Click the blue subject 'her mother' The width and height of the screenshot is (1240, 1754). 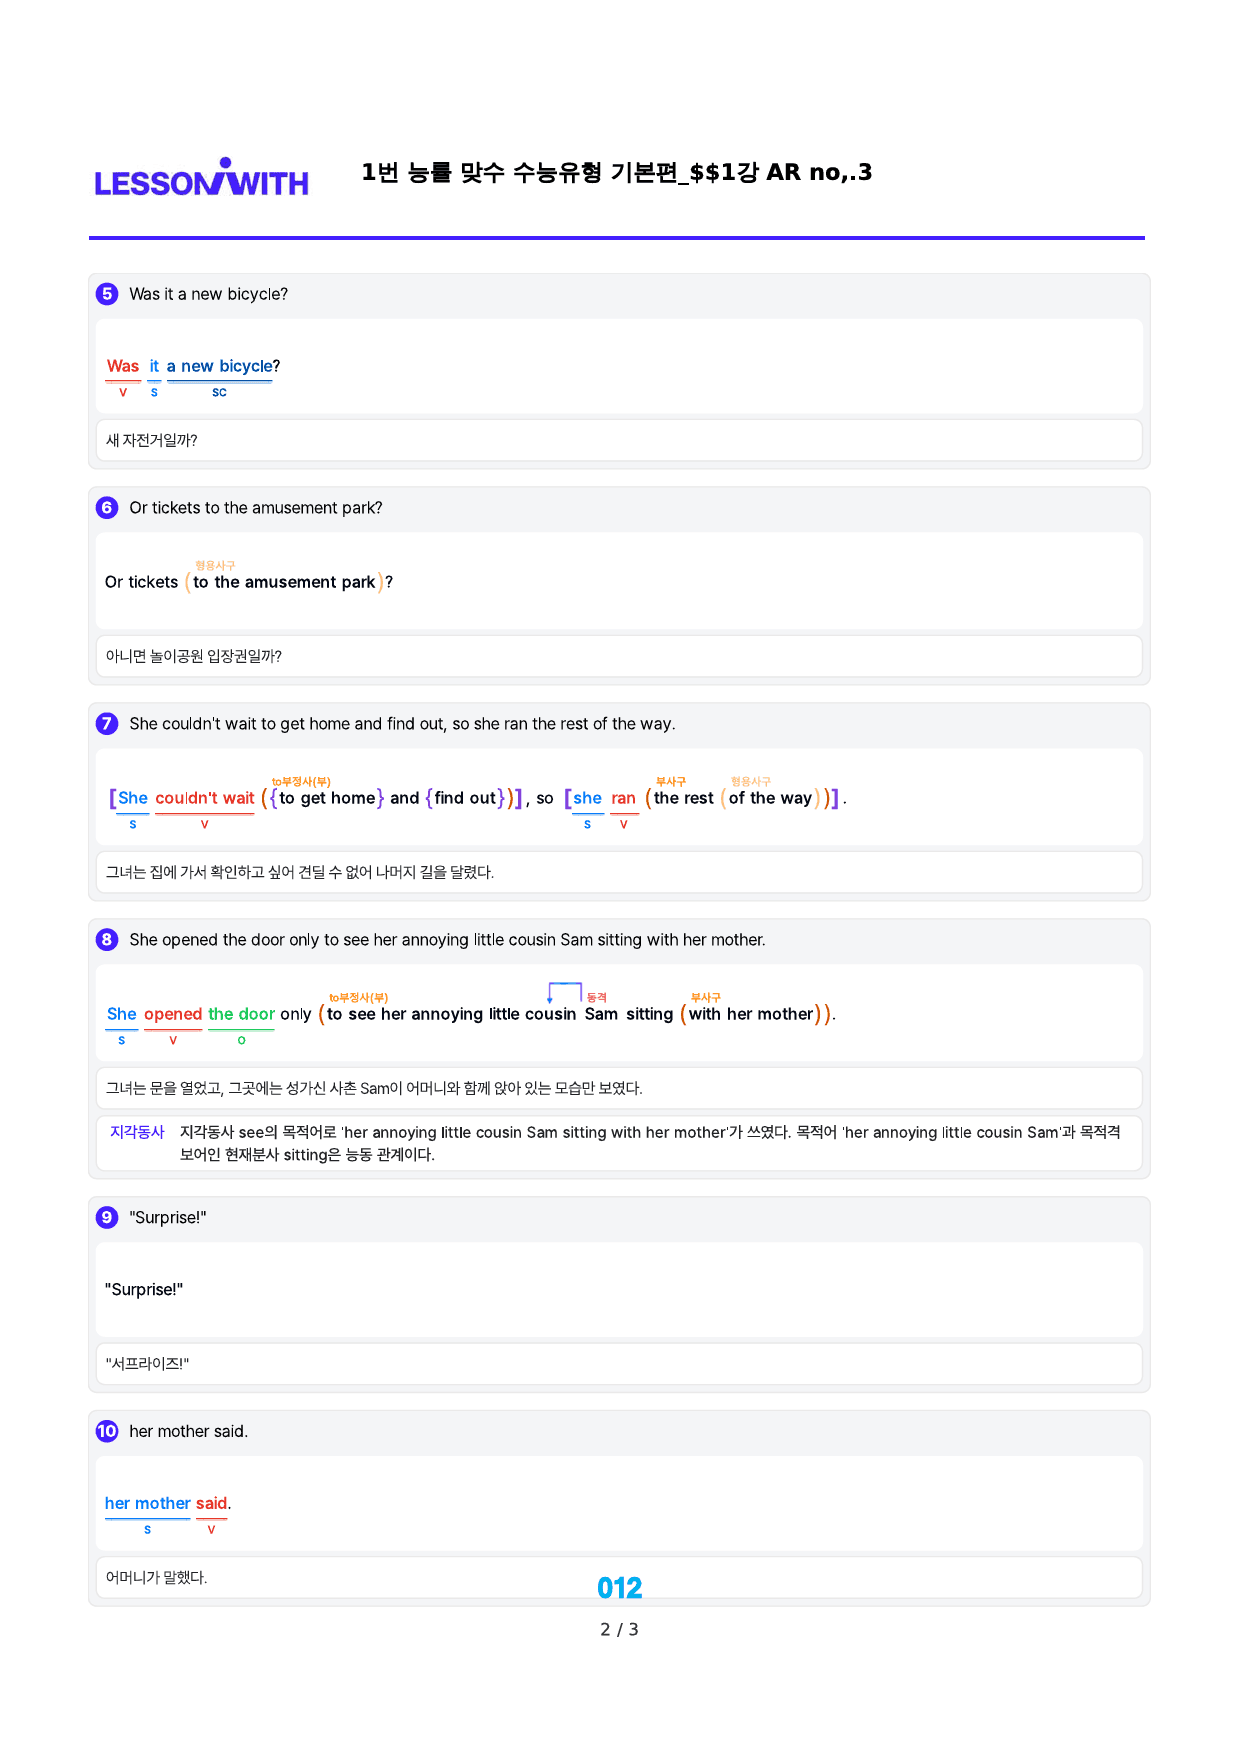tap(148, 1504)
